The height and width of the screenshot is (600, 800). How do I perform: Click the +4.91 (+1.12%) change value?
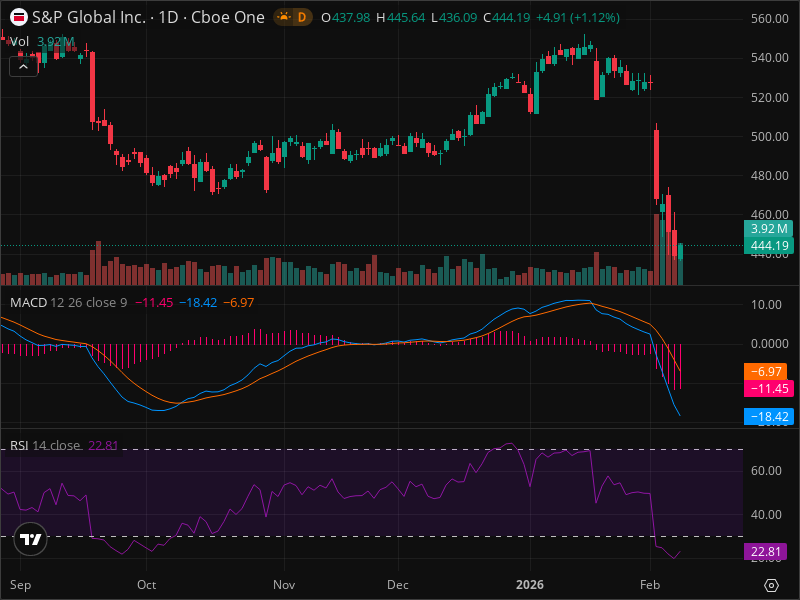[x=578, y=18]
